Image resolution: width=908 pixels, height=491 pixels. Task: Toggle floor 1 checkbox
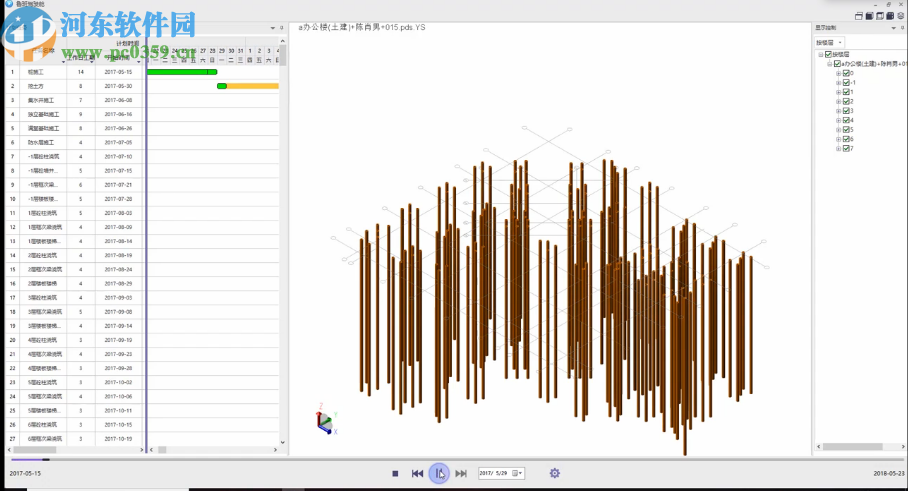[846, 92]
